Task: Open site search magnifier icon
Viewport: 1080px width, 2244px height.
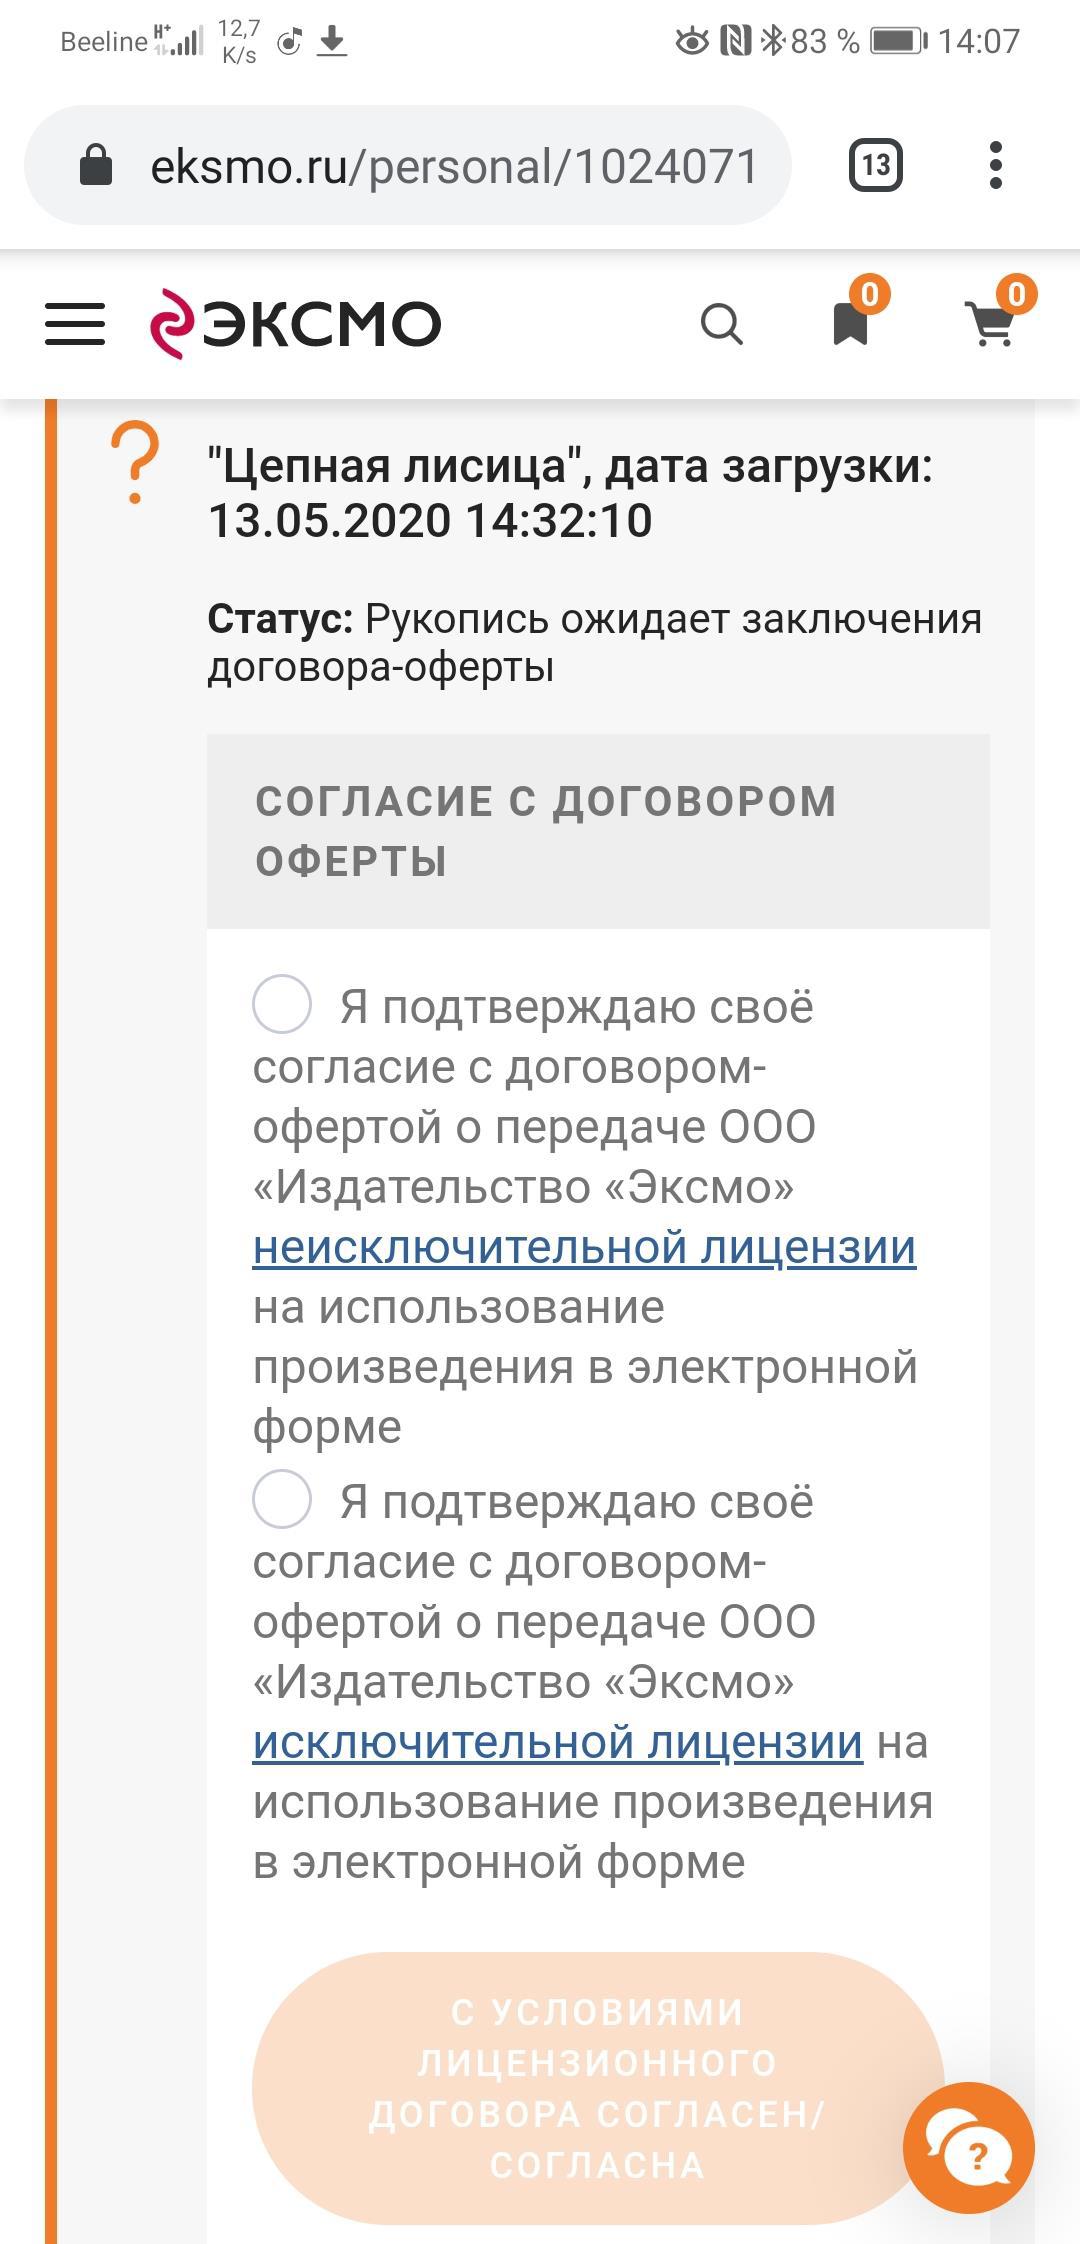Action: pyautogui.click(x=721, y=324)
